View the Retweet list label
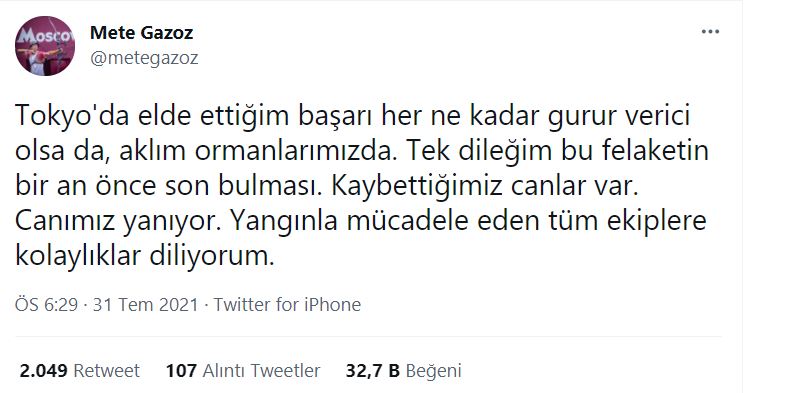Viewport: 785px width, 393px height. click(107, 370)
